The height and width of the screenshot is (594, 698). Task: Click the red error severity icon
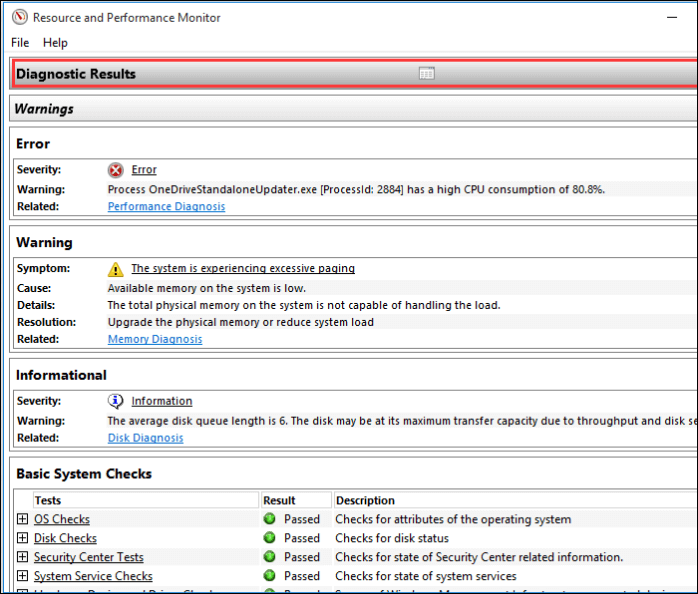coord(116,170)
